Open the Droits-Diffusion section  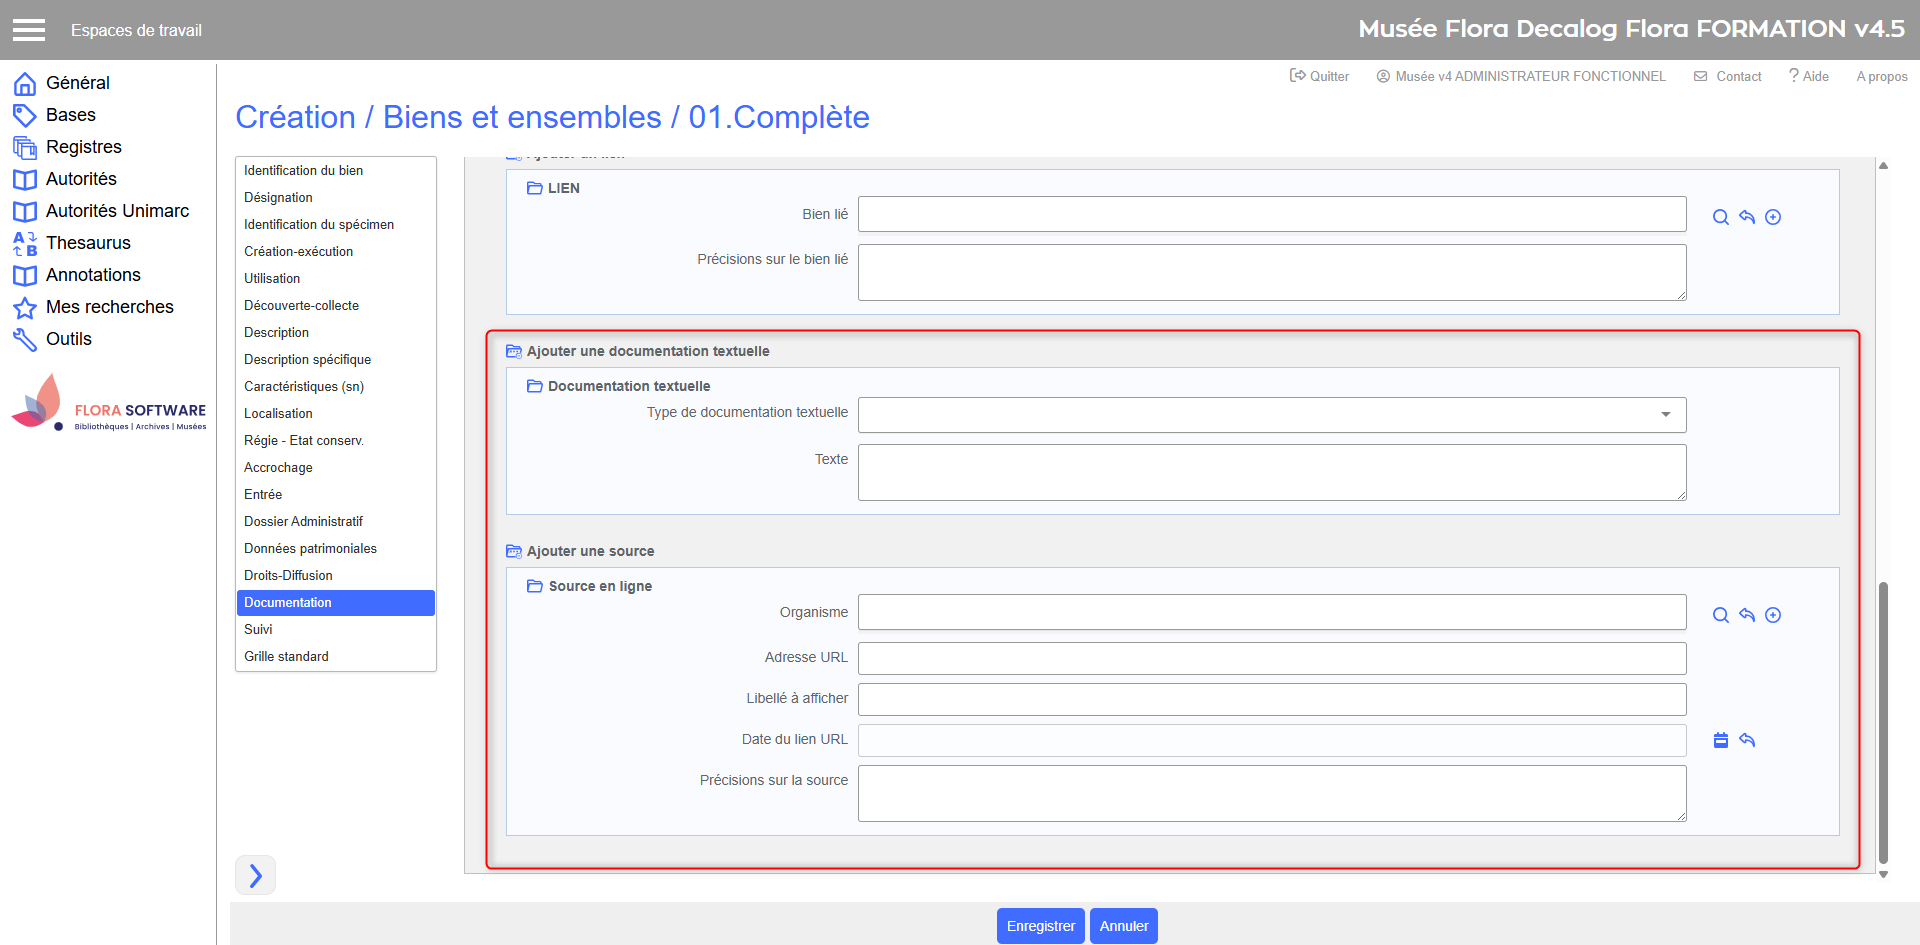click(288, 575)
